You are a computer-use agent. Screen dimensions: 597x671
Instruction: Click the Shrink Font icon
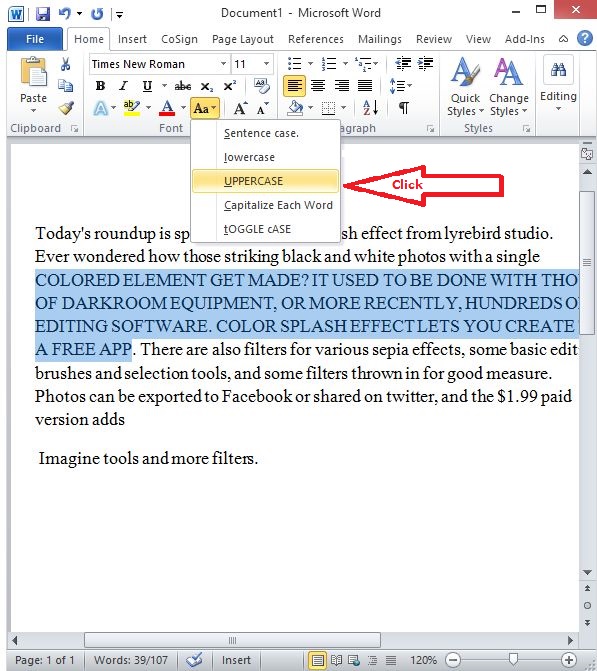pos(262,108)
